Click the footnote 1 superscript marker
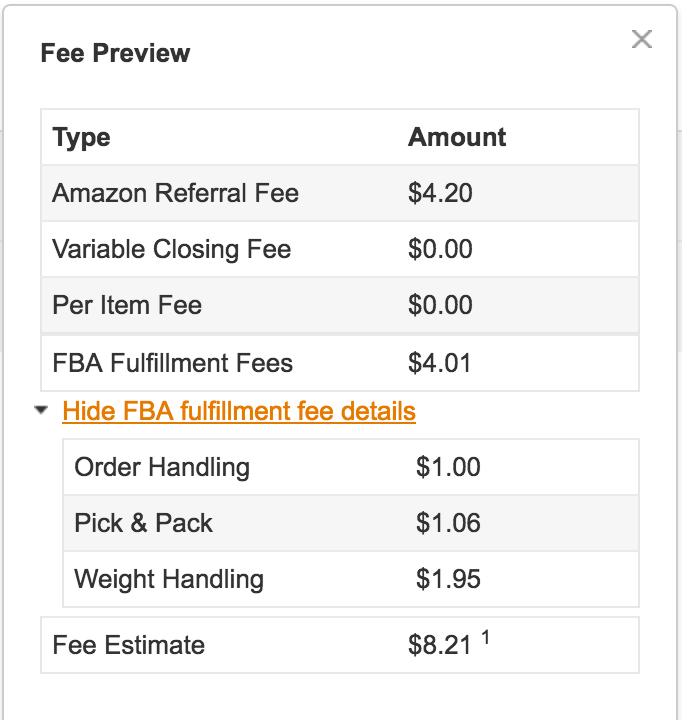This screenshot has width=682, height=720. pyautogui.click(x=485, y=638)
